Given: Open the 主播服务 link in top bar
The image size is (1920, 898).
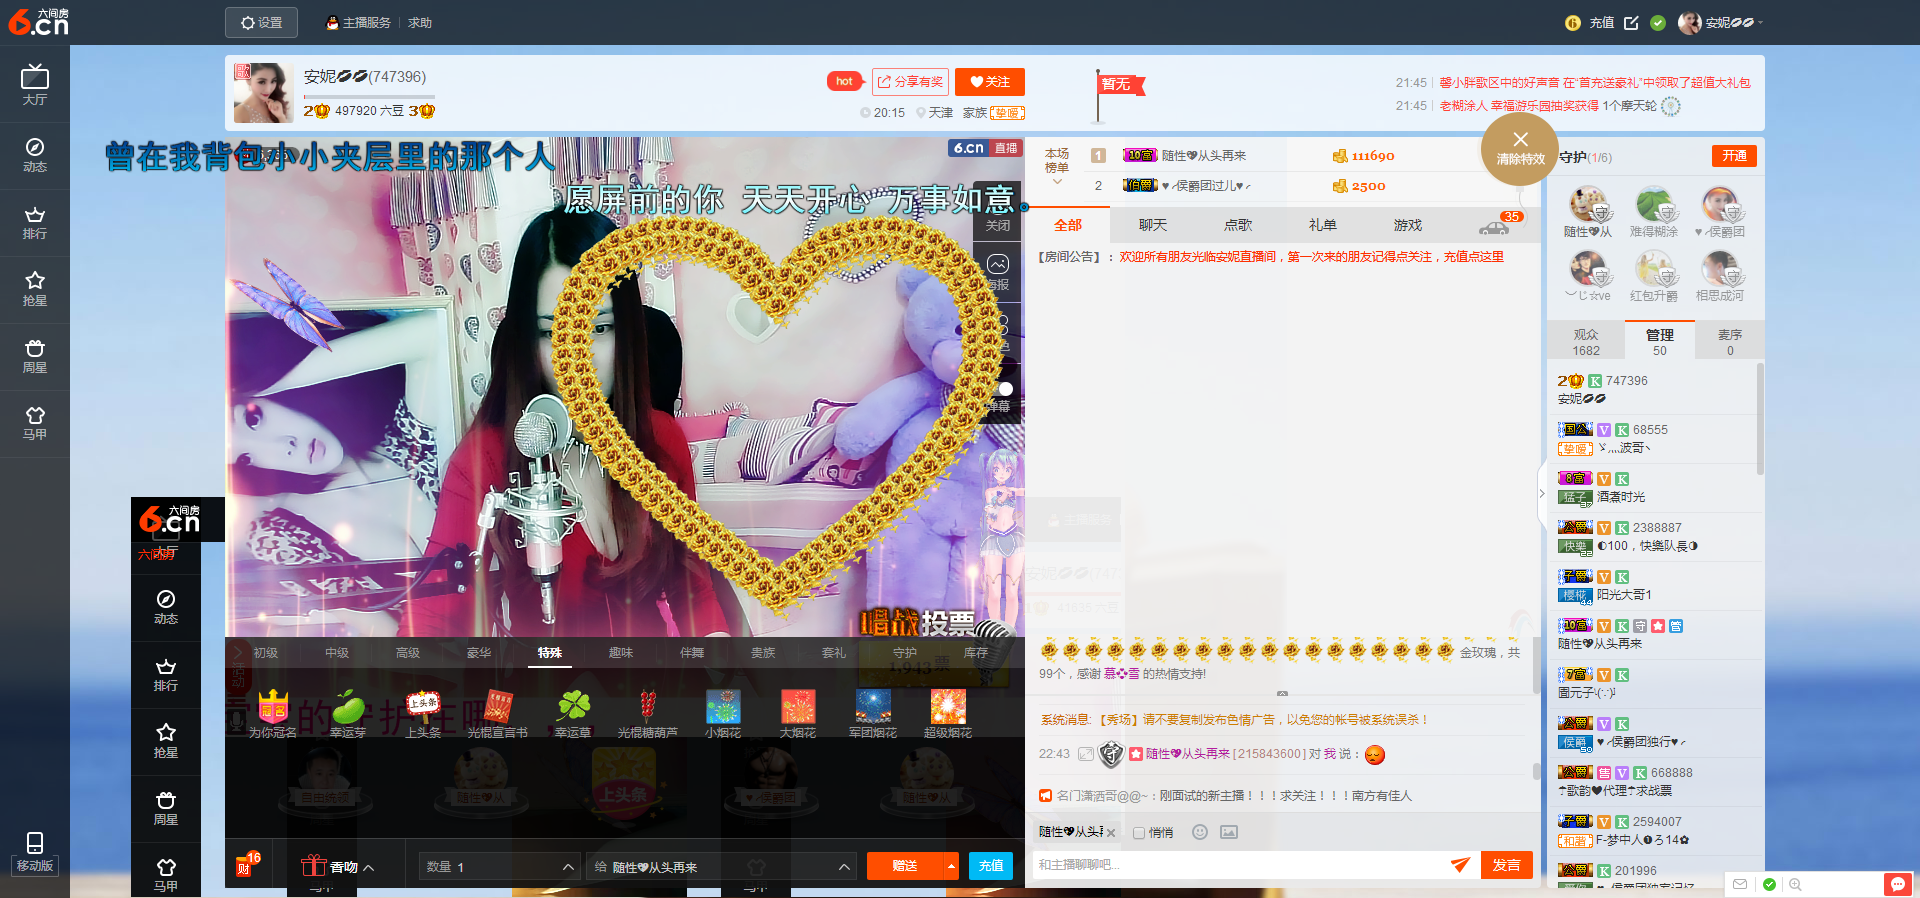Looking at the screenshot, I should 358,23.
